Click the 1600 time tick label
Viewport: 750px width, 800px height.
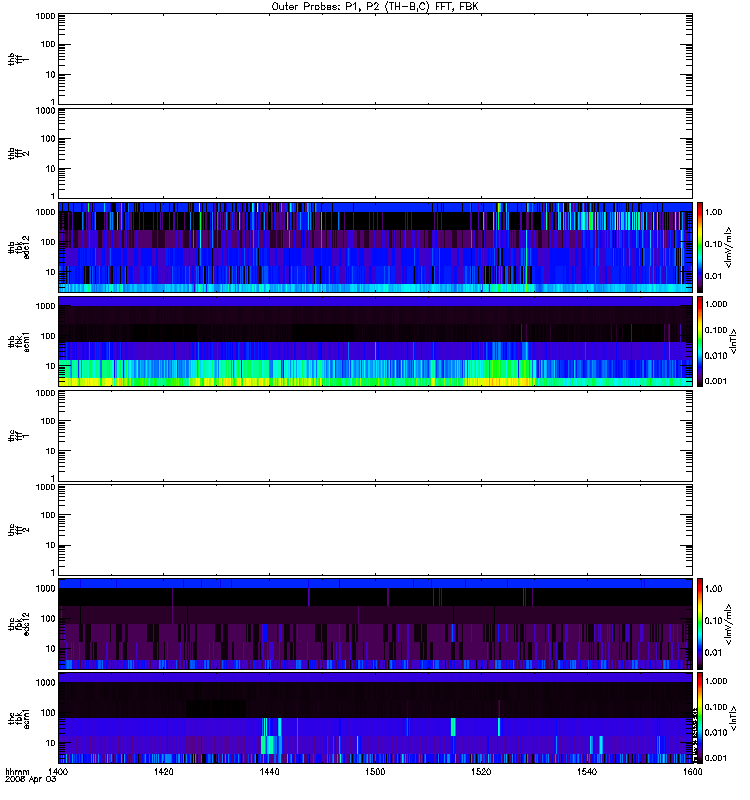(692, 772)
